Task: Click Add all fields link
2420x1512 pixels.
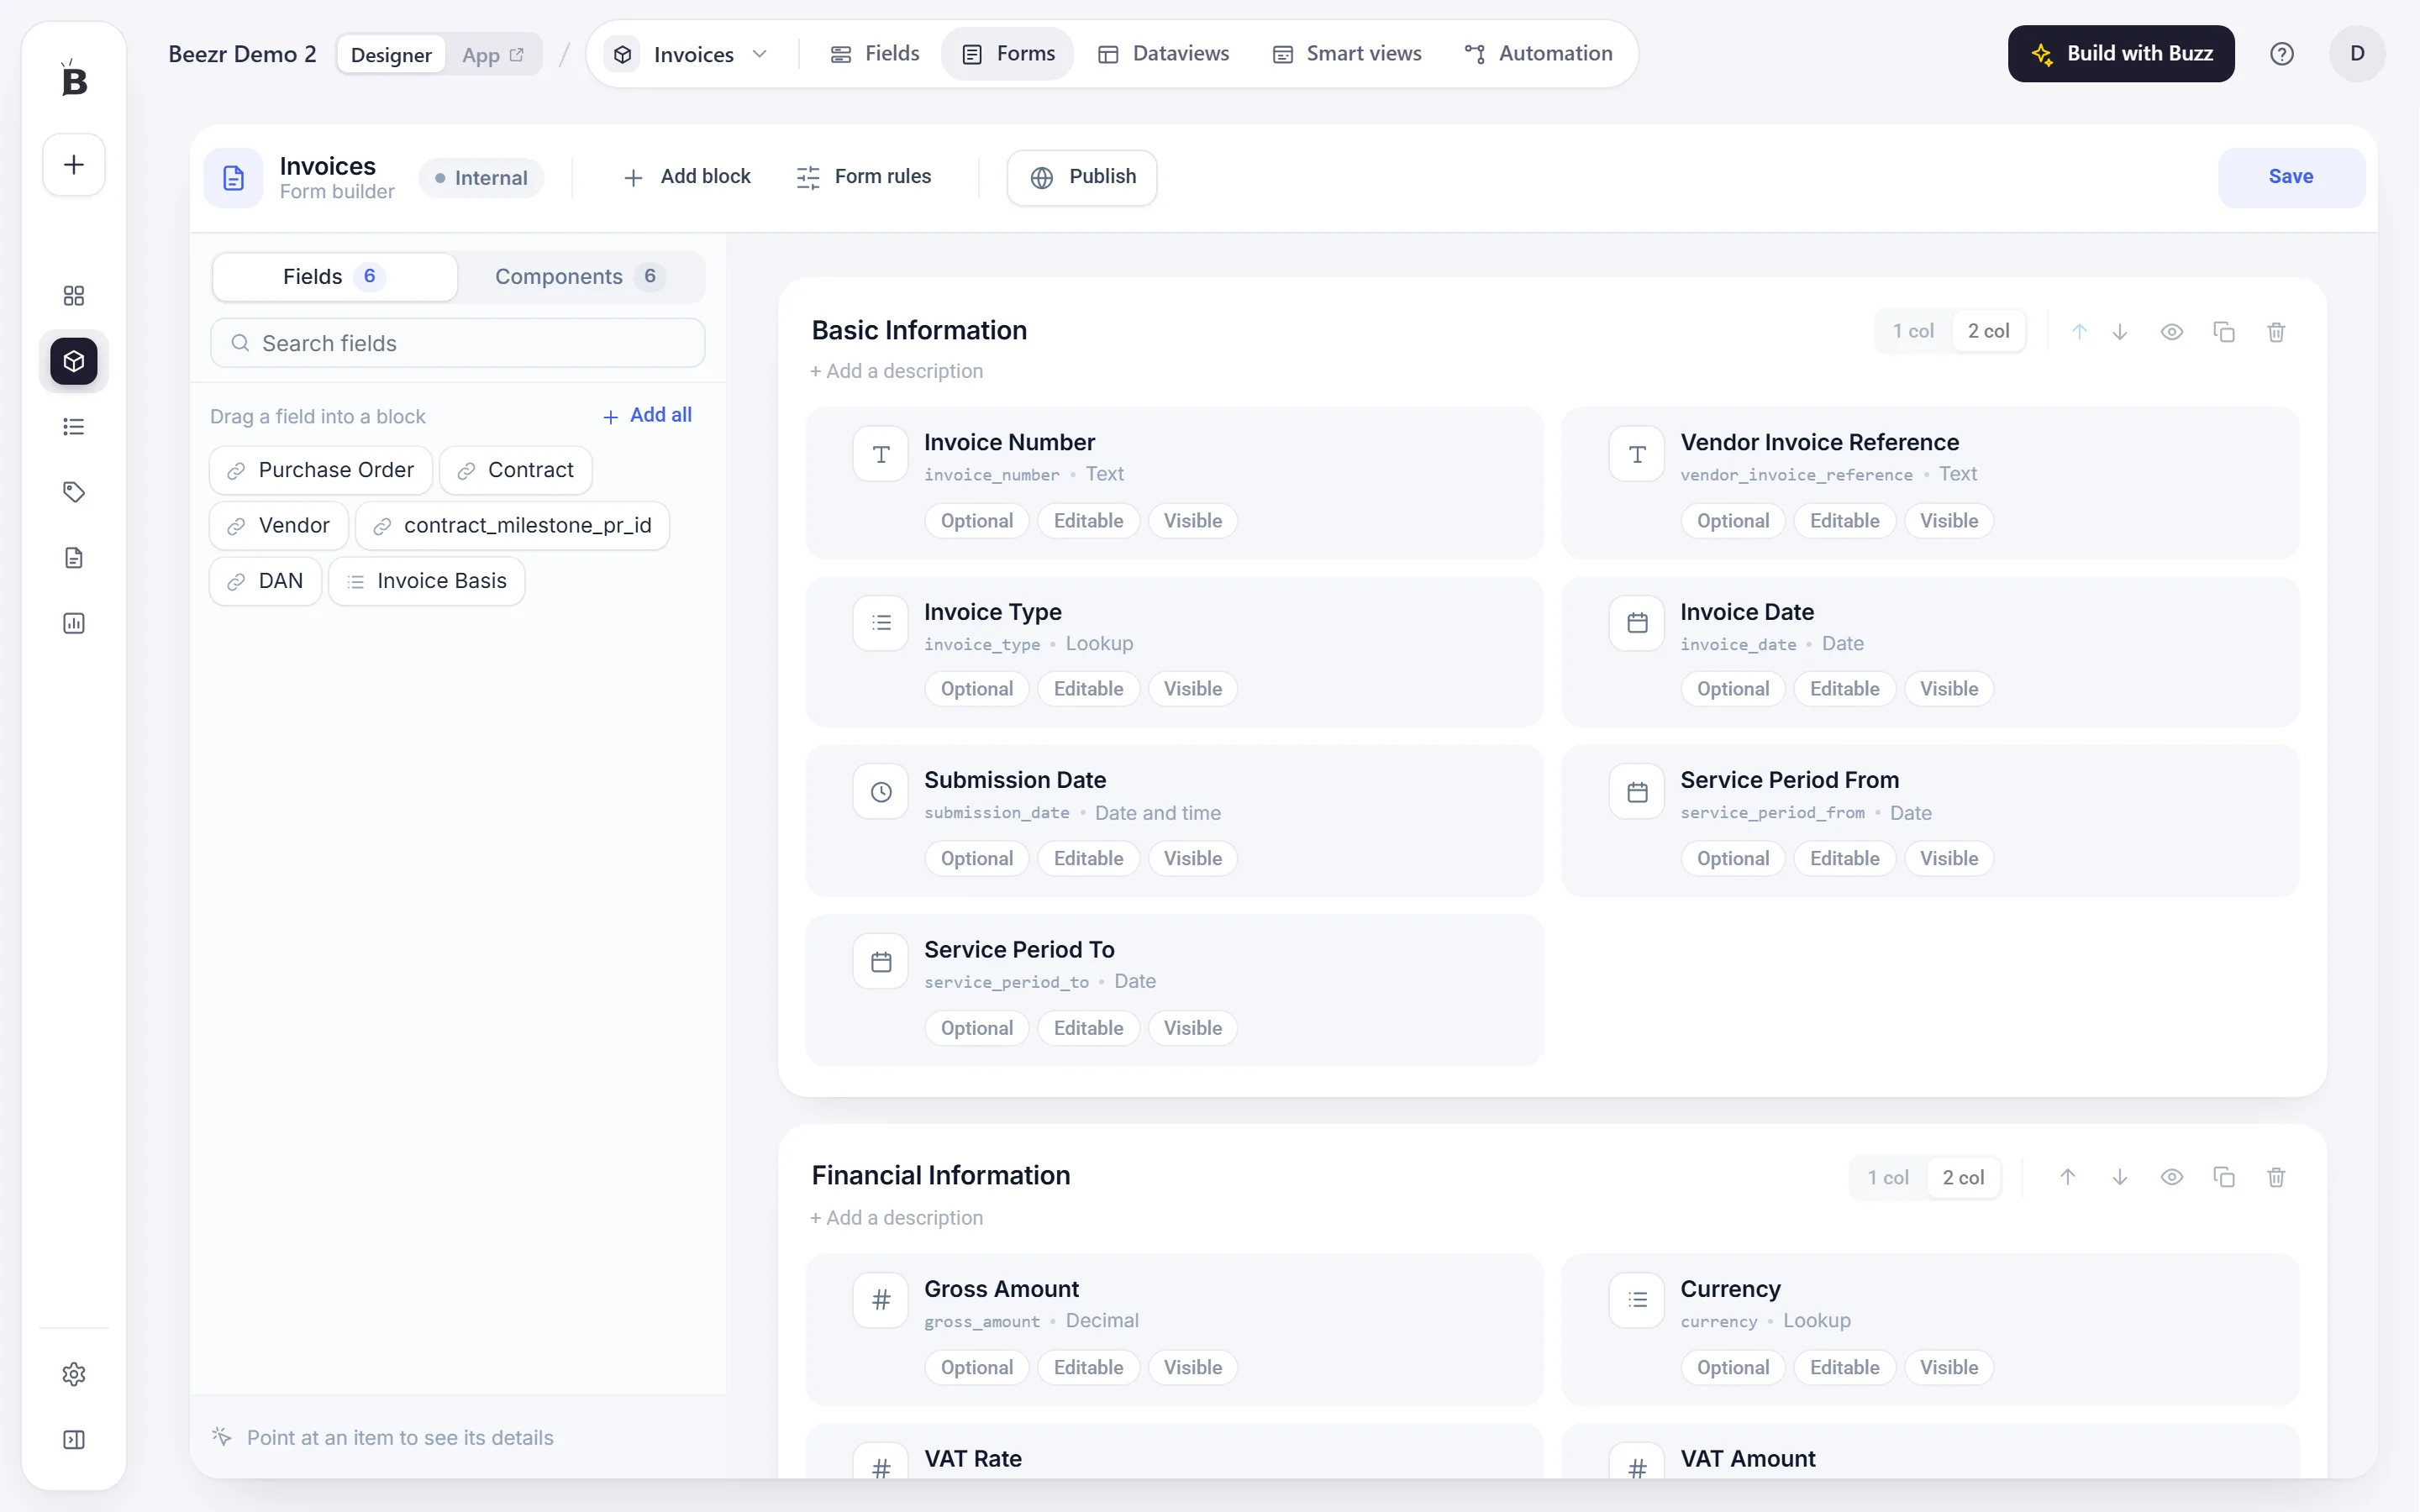Action: 647,416
